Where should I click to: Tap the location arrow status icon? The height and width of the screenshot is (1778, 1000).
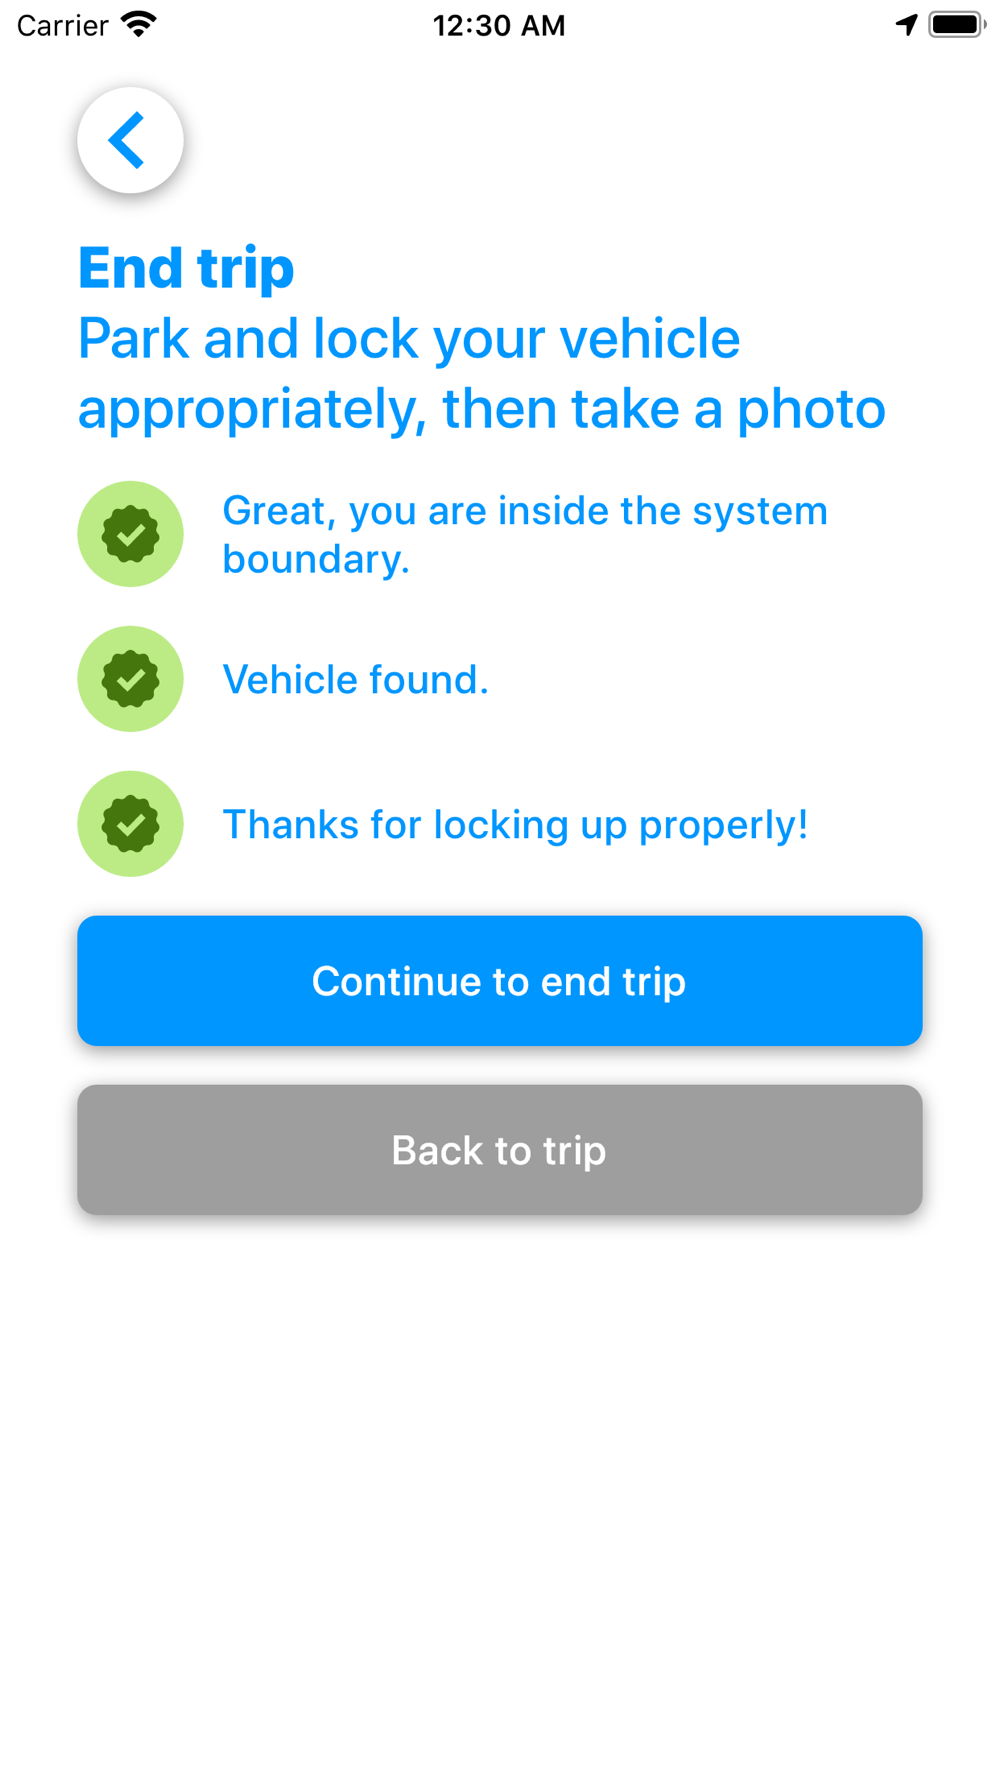point(906,24)
